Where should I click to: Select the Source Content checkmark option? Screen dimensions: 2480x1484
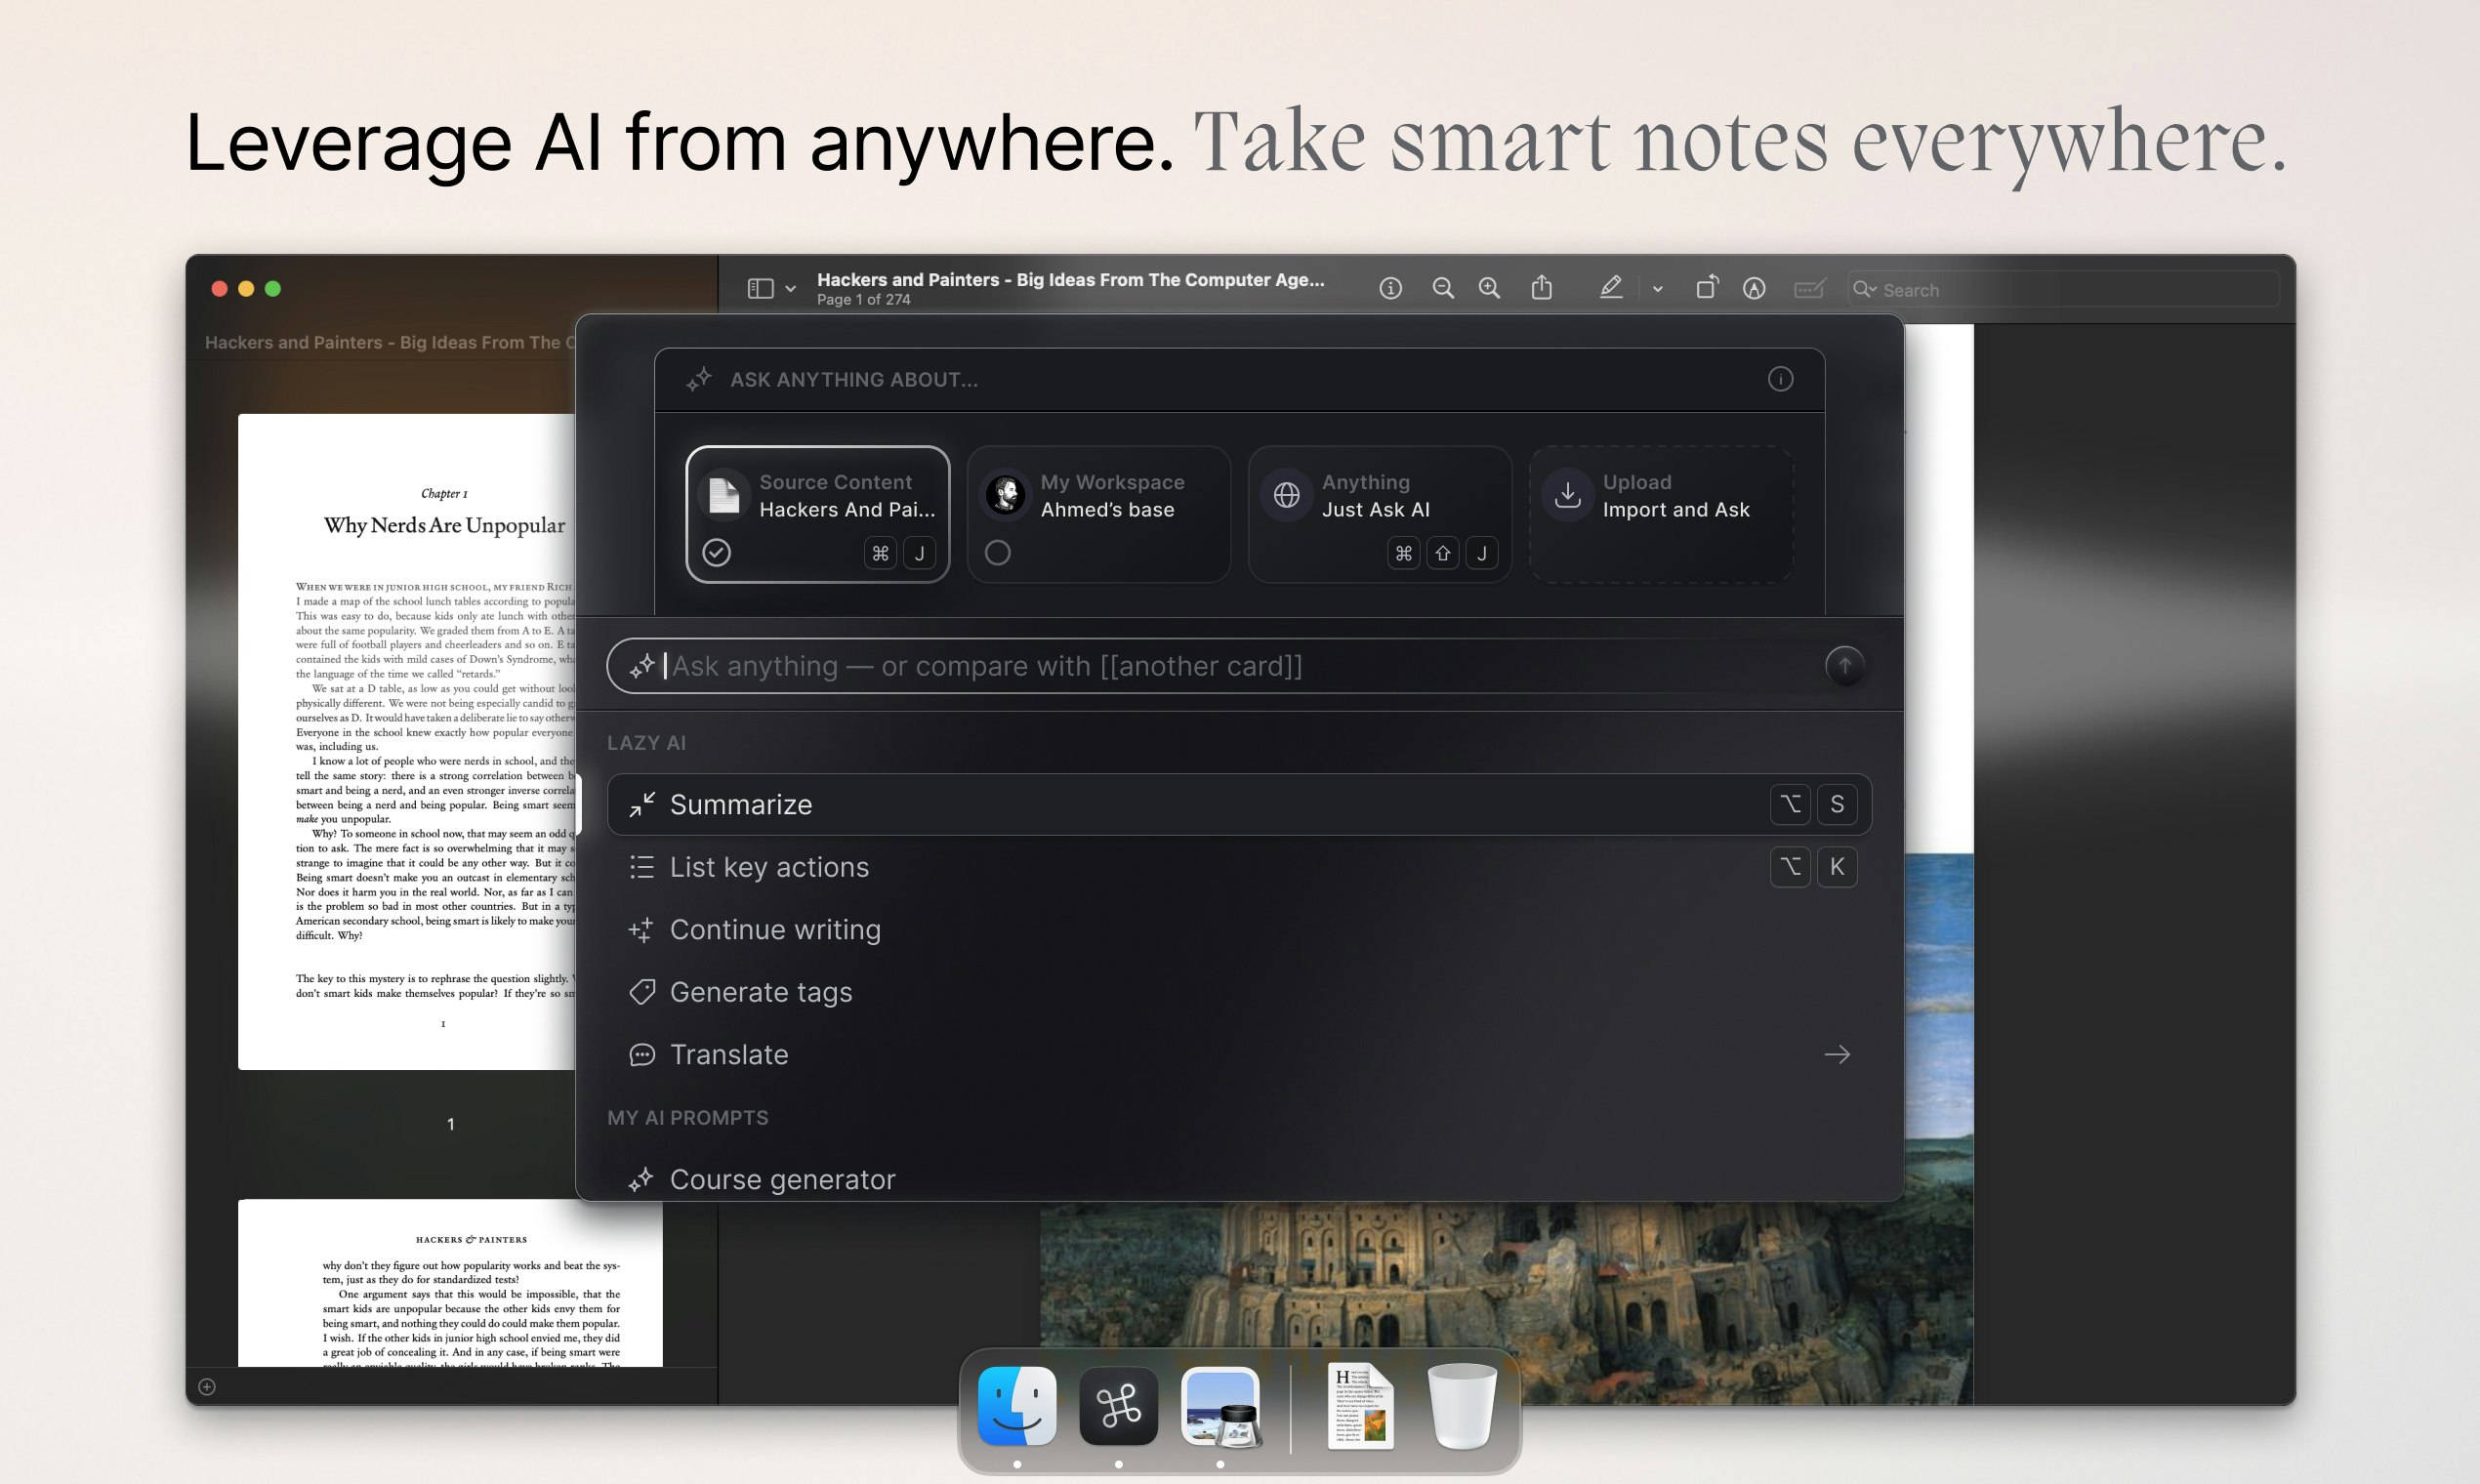[x=716, y=552]
